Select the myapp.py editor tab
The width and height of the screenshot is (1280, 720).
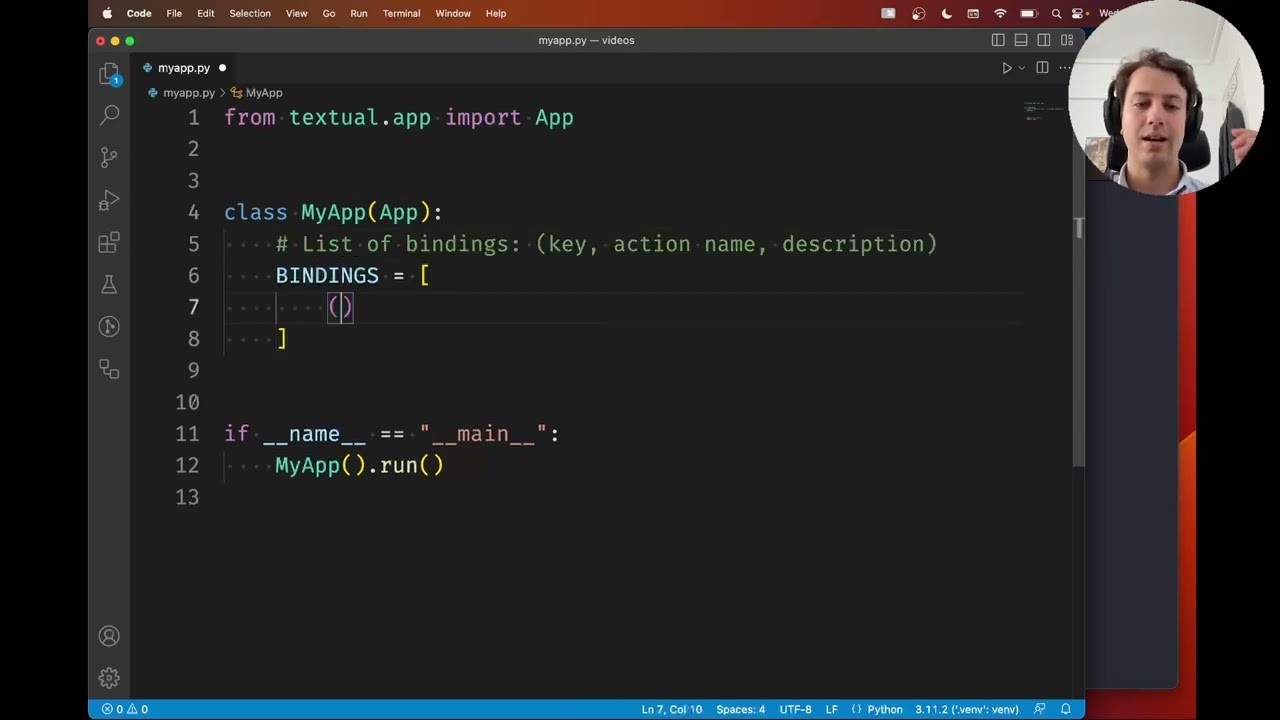[x=184, y=68]
